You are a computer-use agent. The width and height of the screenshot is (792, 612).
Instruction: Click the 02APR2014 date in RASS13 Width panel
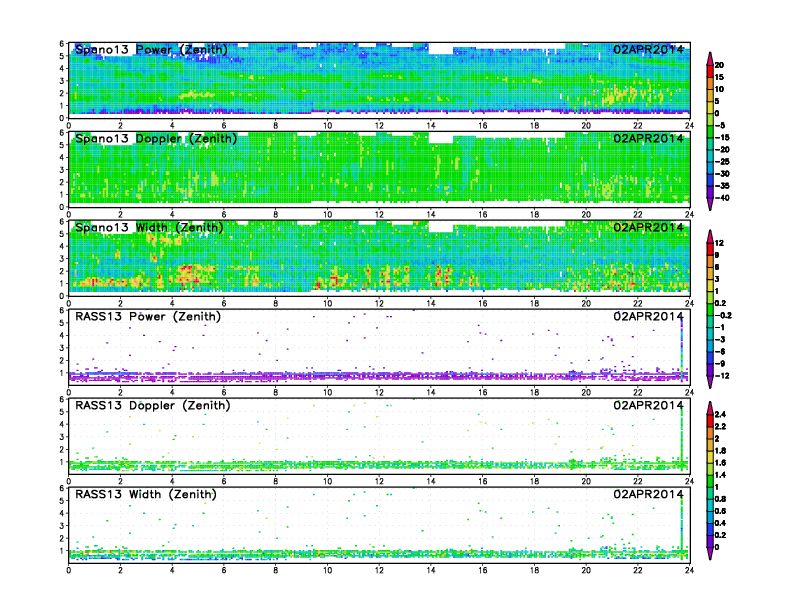(648, 494)
